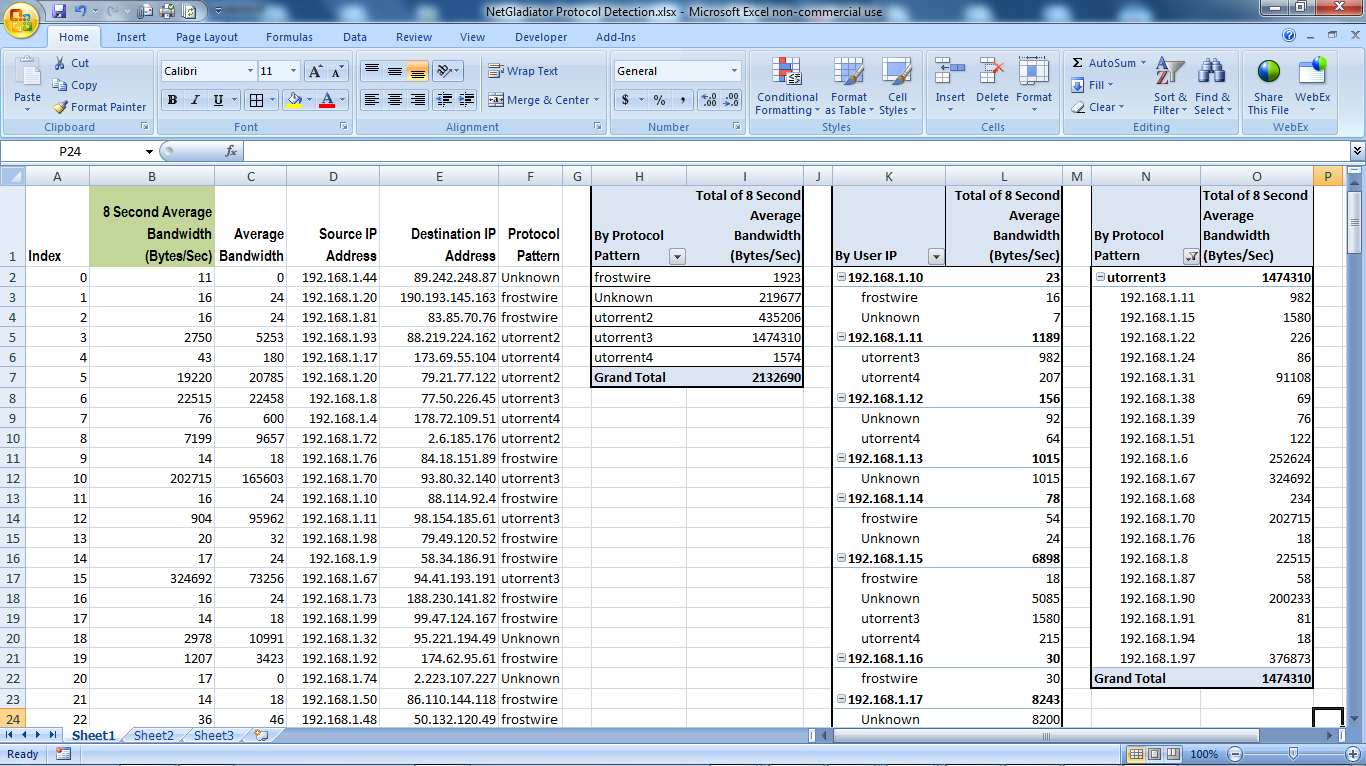Open the By User IP filter dropdown
The width and height of the screenshot is (1366, 766).
coord(936,256)
